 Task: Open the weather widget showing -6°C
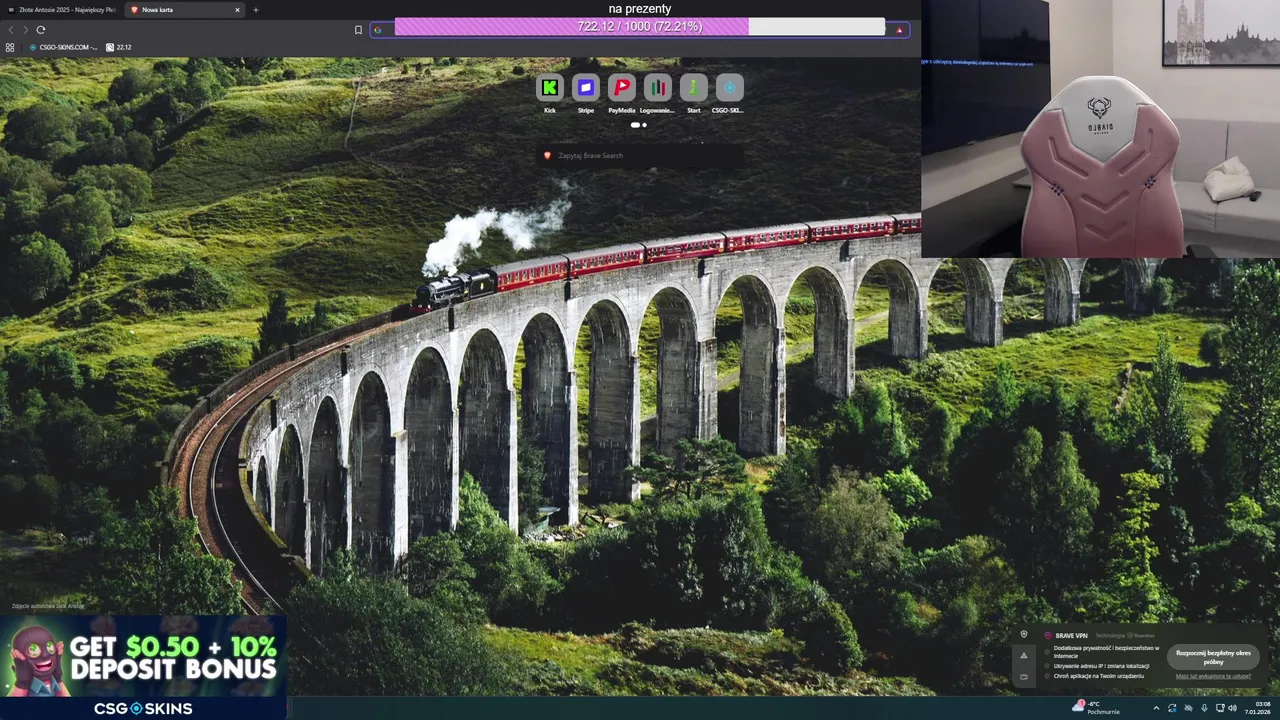click(1095, 707)
